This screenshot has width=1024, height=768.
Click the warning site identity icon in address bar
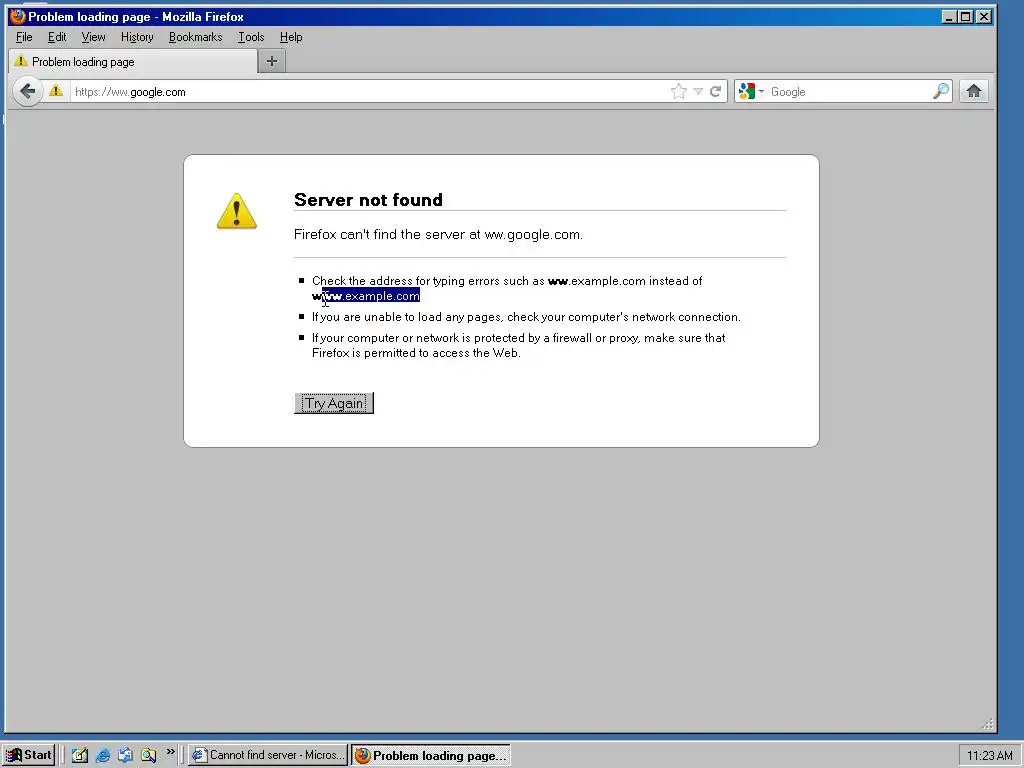(56, 91)
